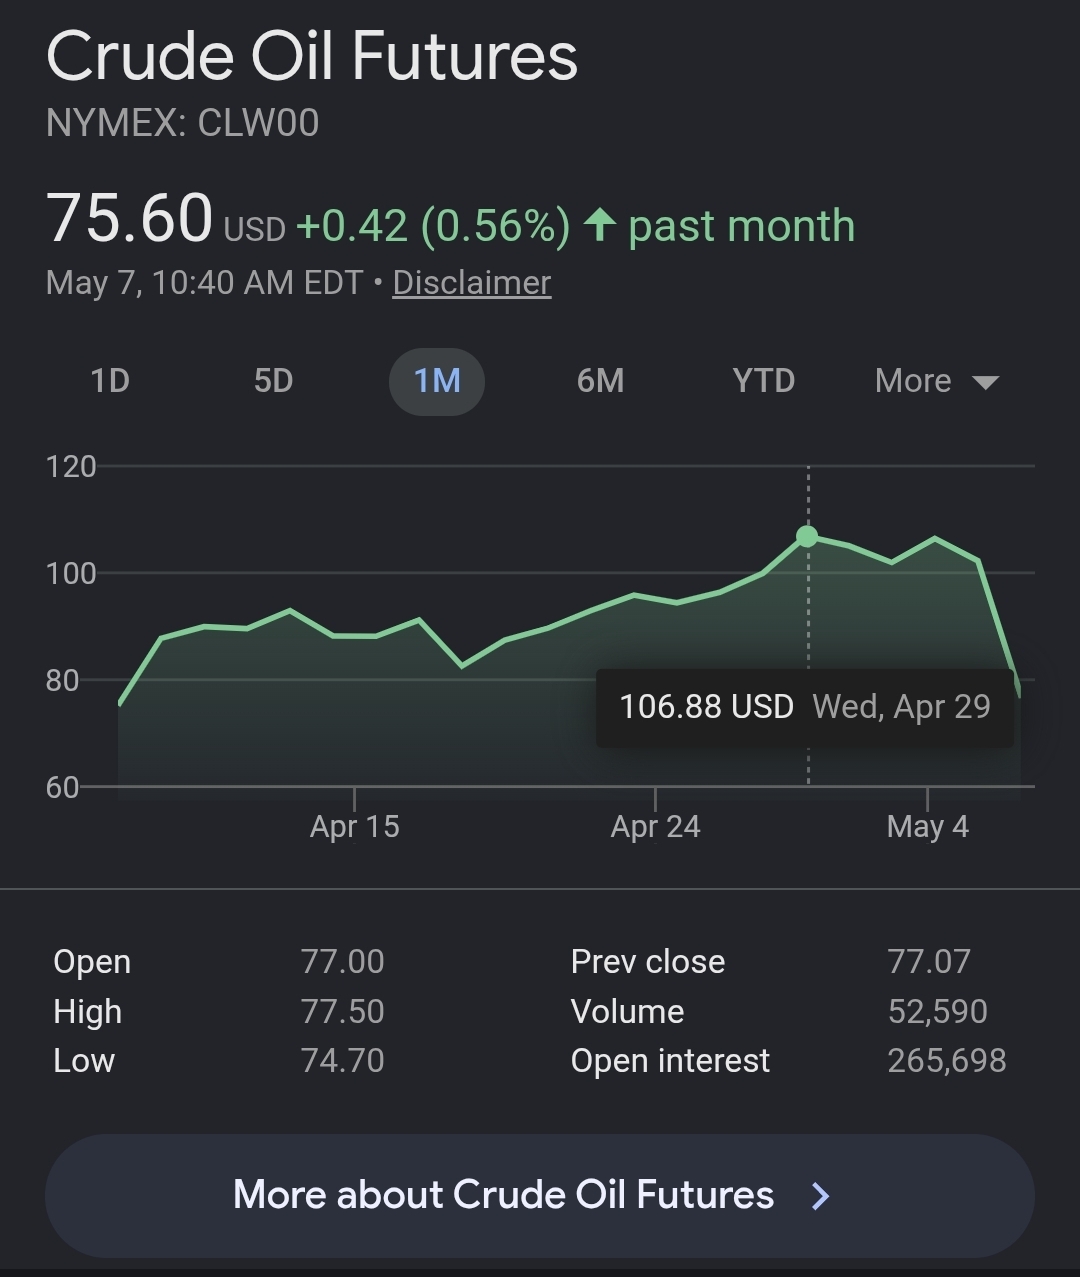Click the green data point on chart
This screenshot has width=1080, height=1277.
[807, 537]
